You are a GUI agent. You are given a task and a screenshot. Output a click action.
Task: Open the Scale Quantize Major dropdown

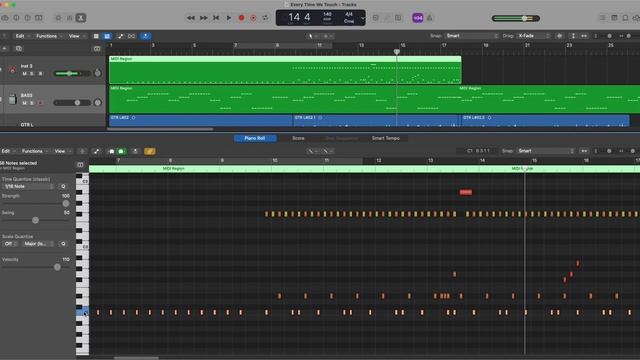point(38,244)
